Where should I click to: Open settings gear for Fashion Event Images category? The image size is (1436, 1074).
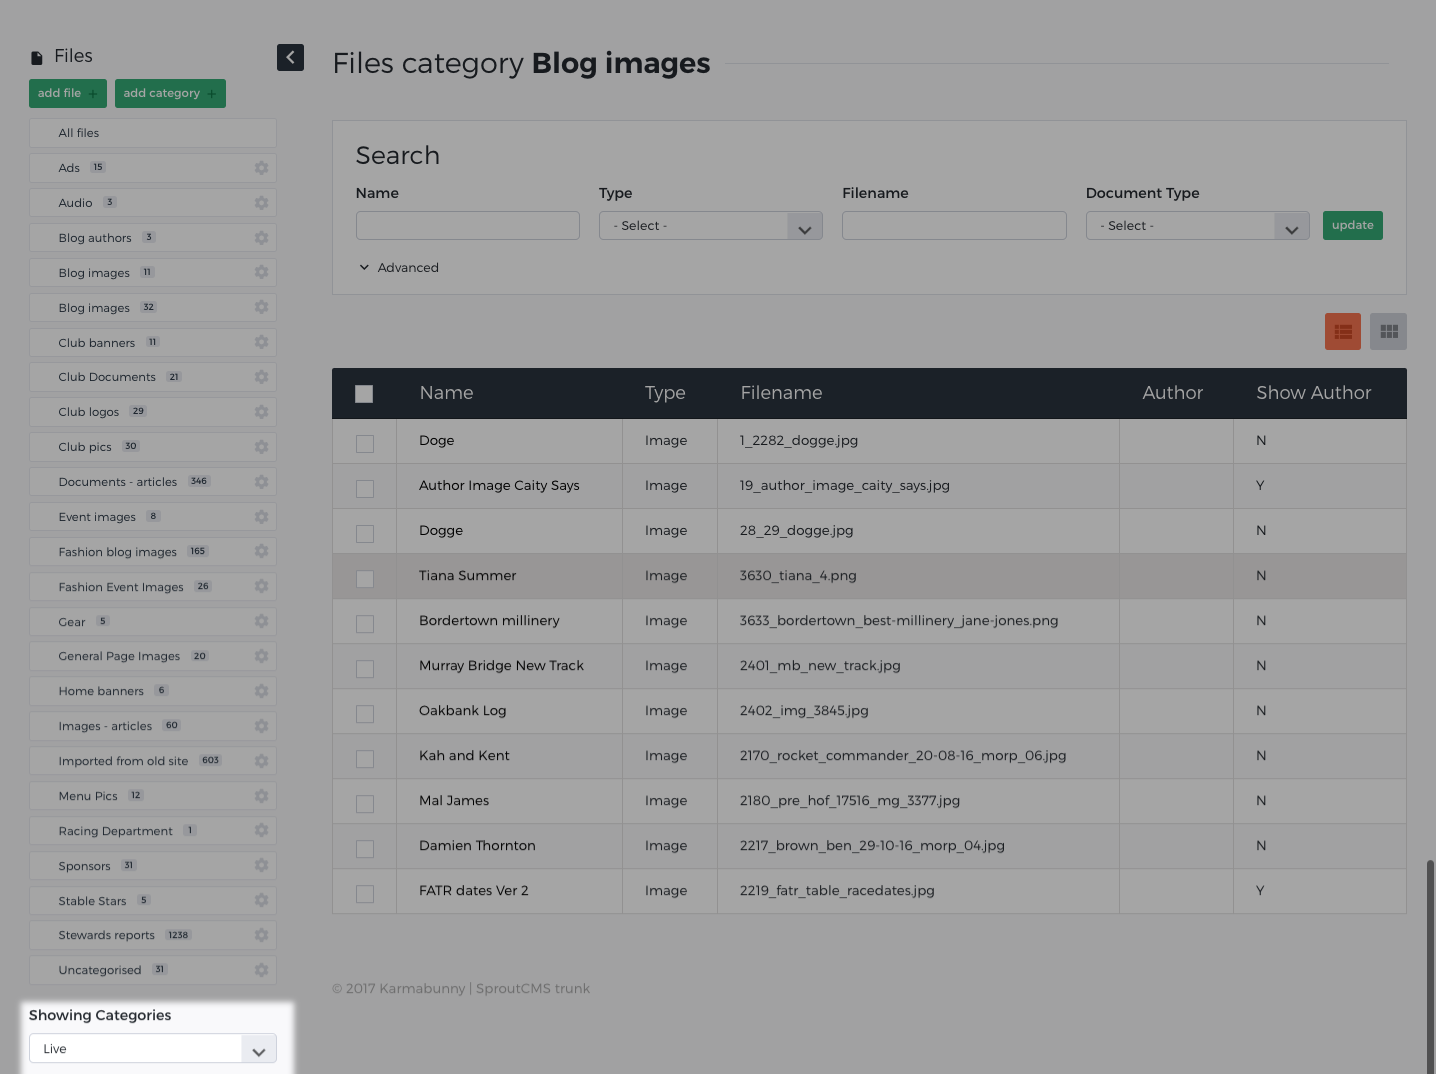[261, 586]
